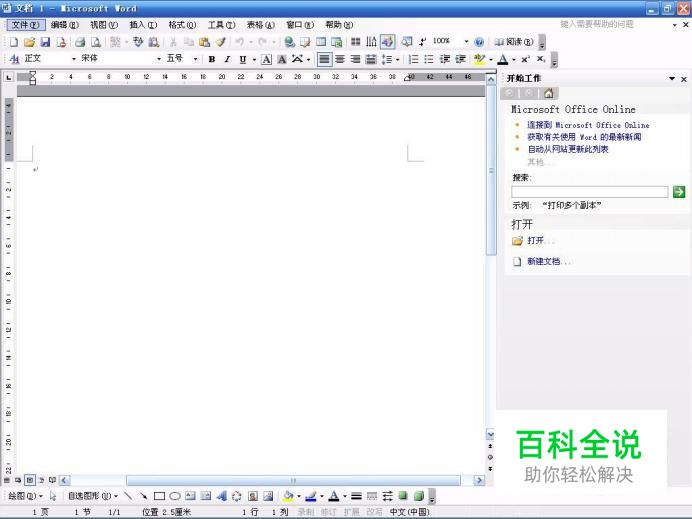
Task: Toggle center text alignment
Action: click(340, 59)
